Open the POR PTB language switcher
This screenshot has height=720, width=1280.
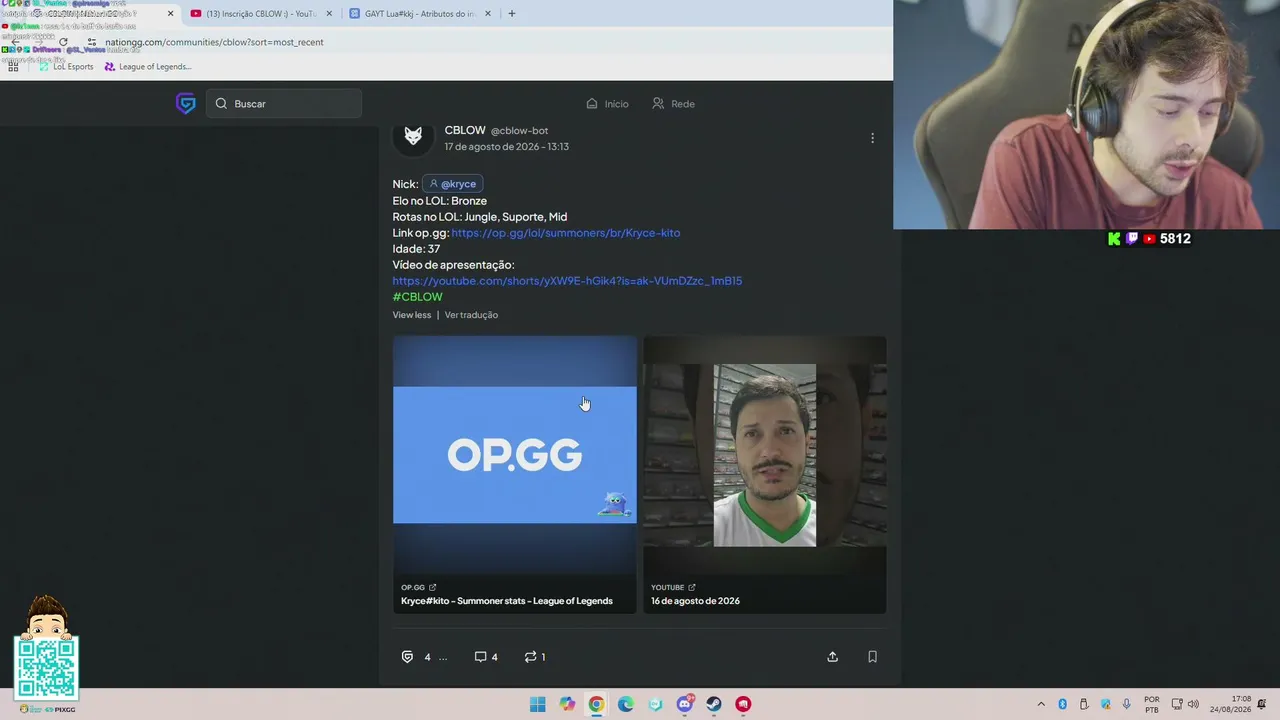[x=1152, y=704]
